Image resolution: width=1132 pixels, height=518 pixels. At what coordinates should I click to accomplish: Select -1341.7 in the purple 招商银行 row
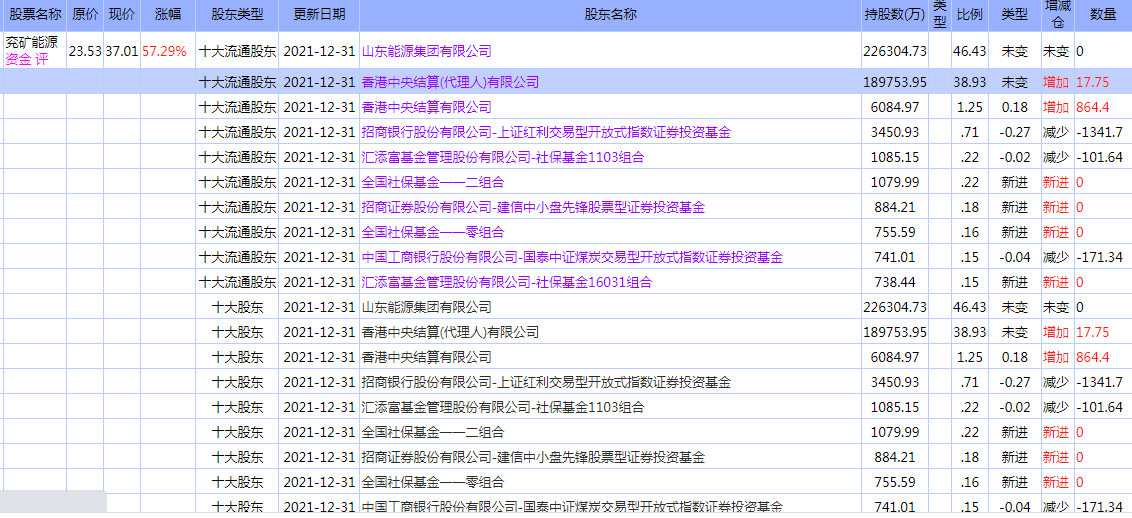(1100, 132)
